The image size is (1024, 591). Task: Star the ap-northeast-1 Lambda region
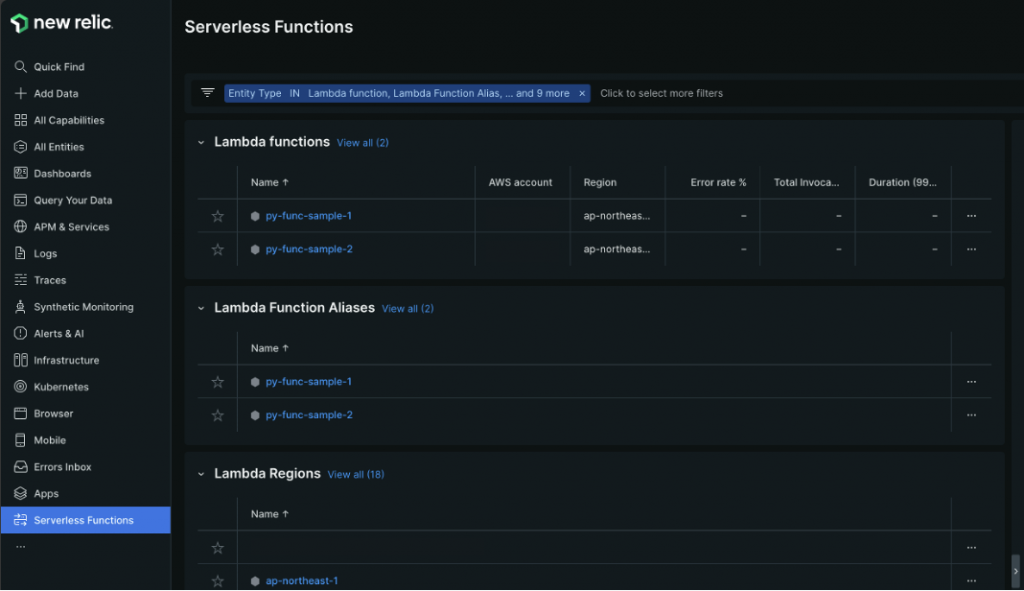coord(216,580)
